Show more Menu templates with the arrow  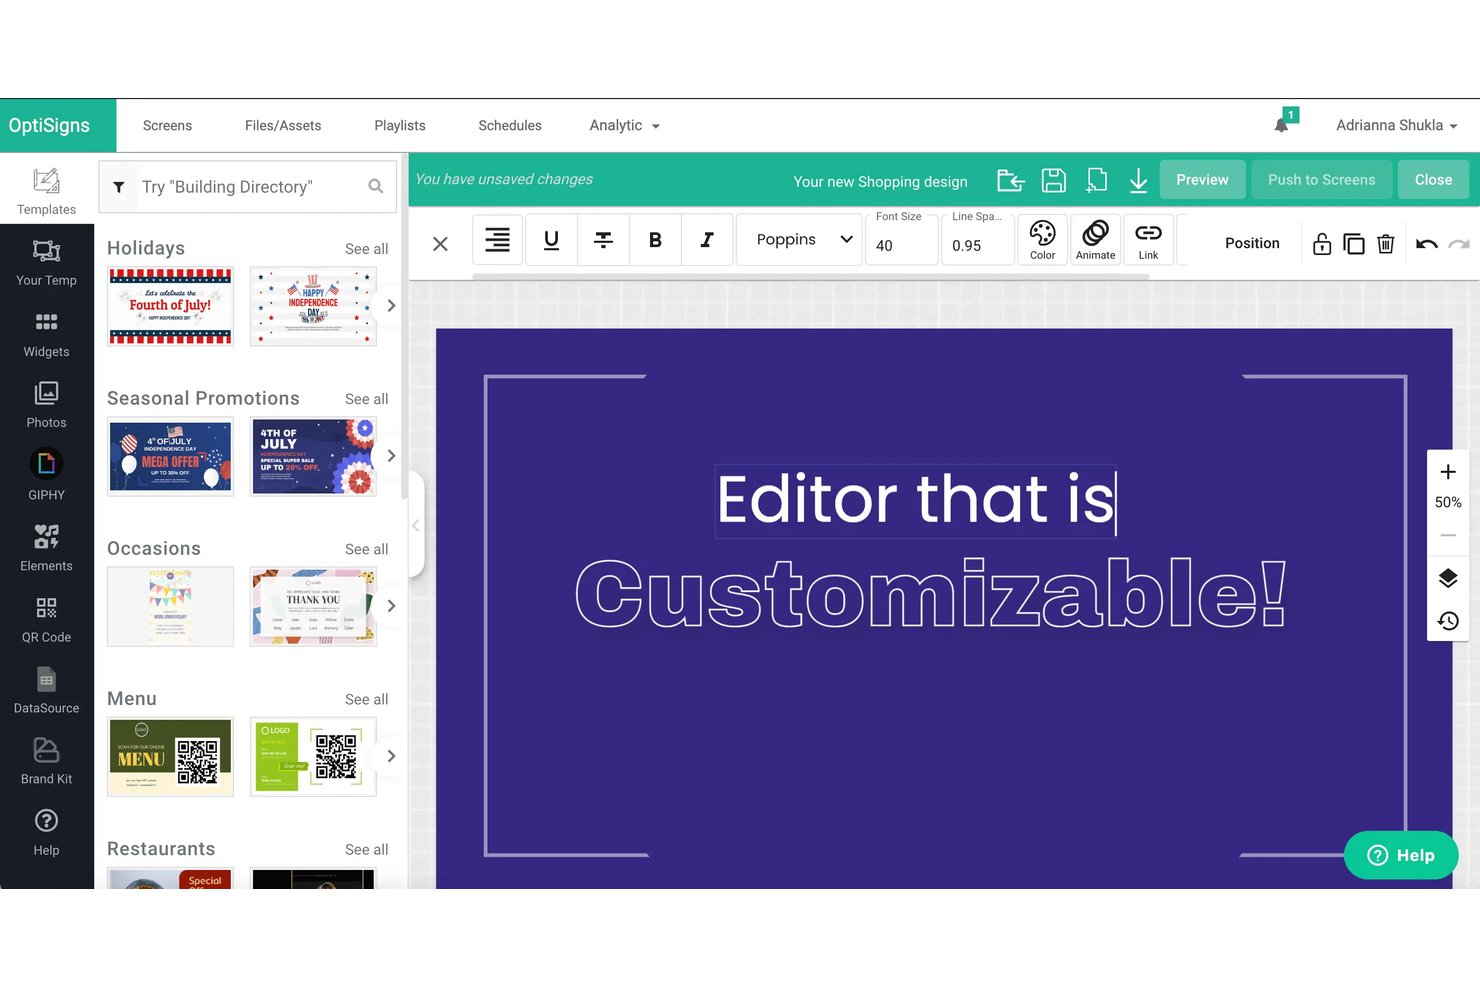pos(391,756)
